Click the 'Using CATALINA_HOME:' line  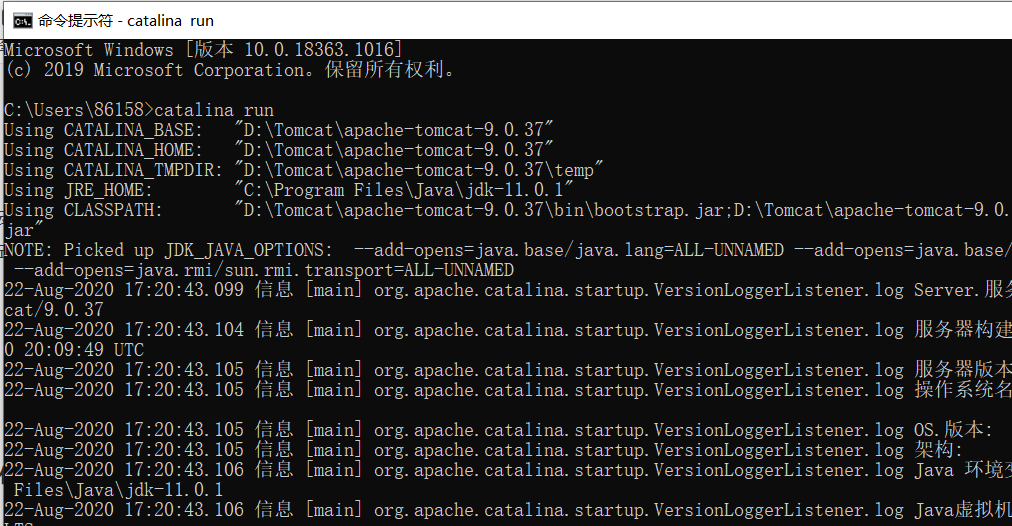tap(279, 150)
